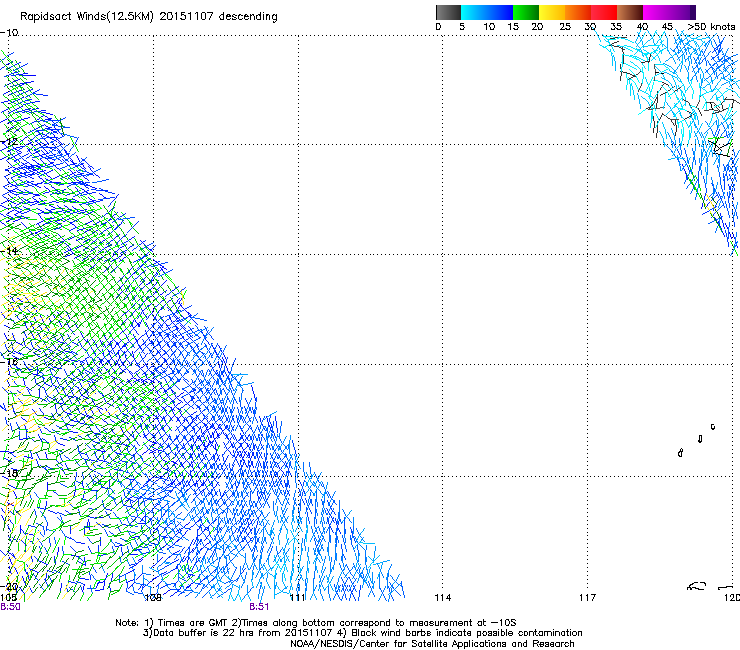Click the '>50 knots' legend label

coord(711,26)
